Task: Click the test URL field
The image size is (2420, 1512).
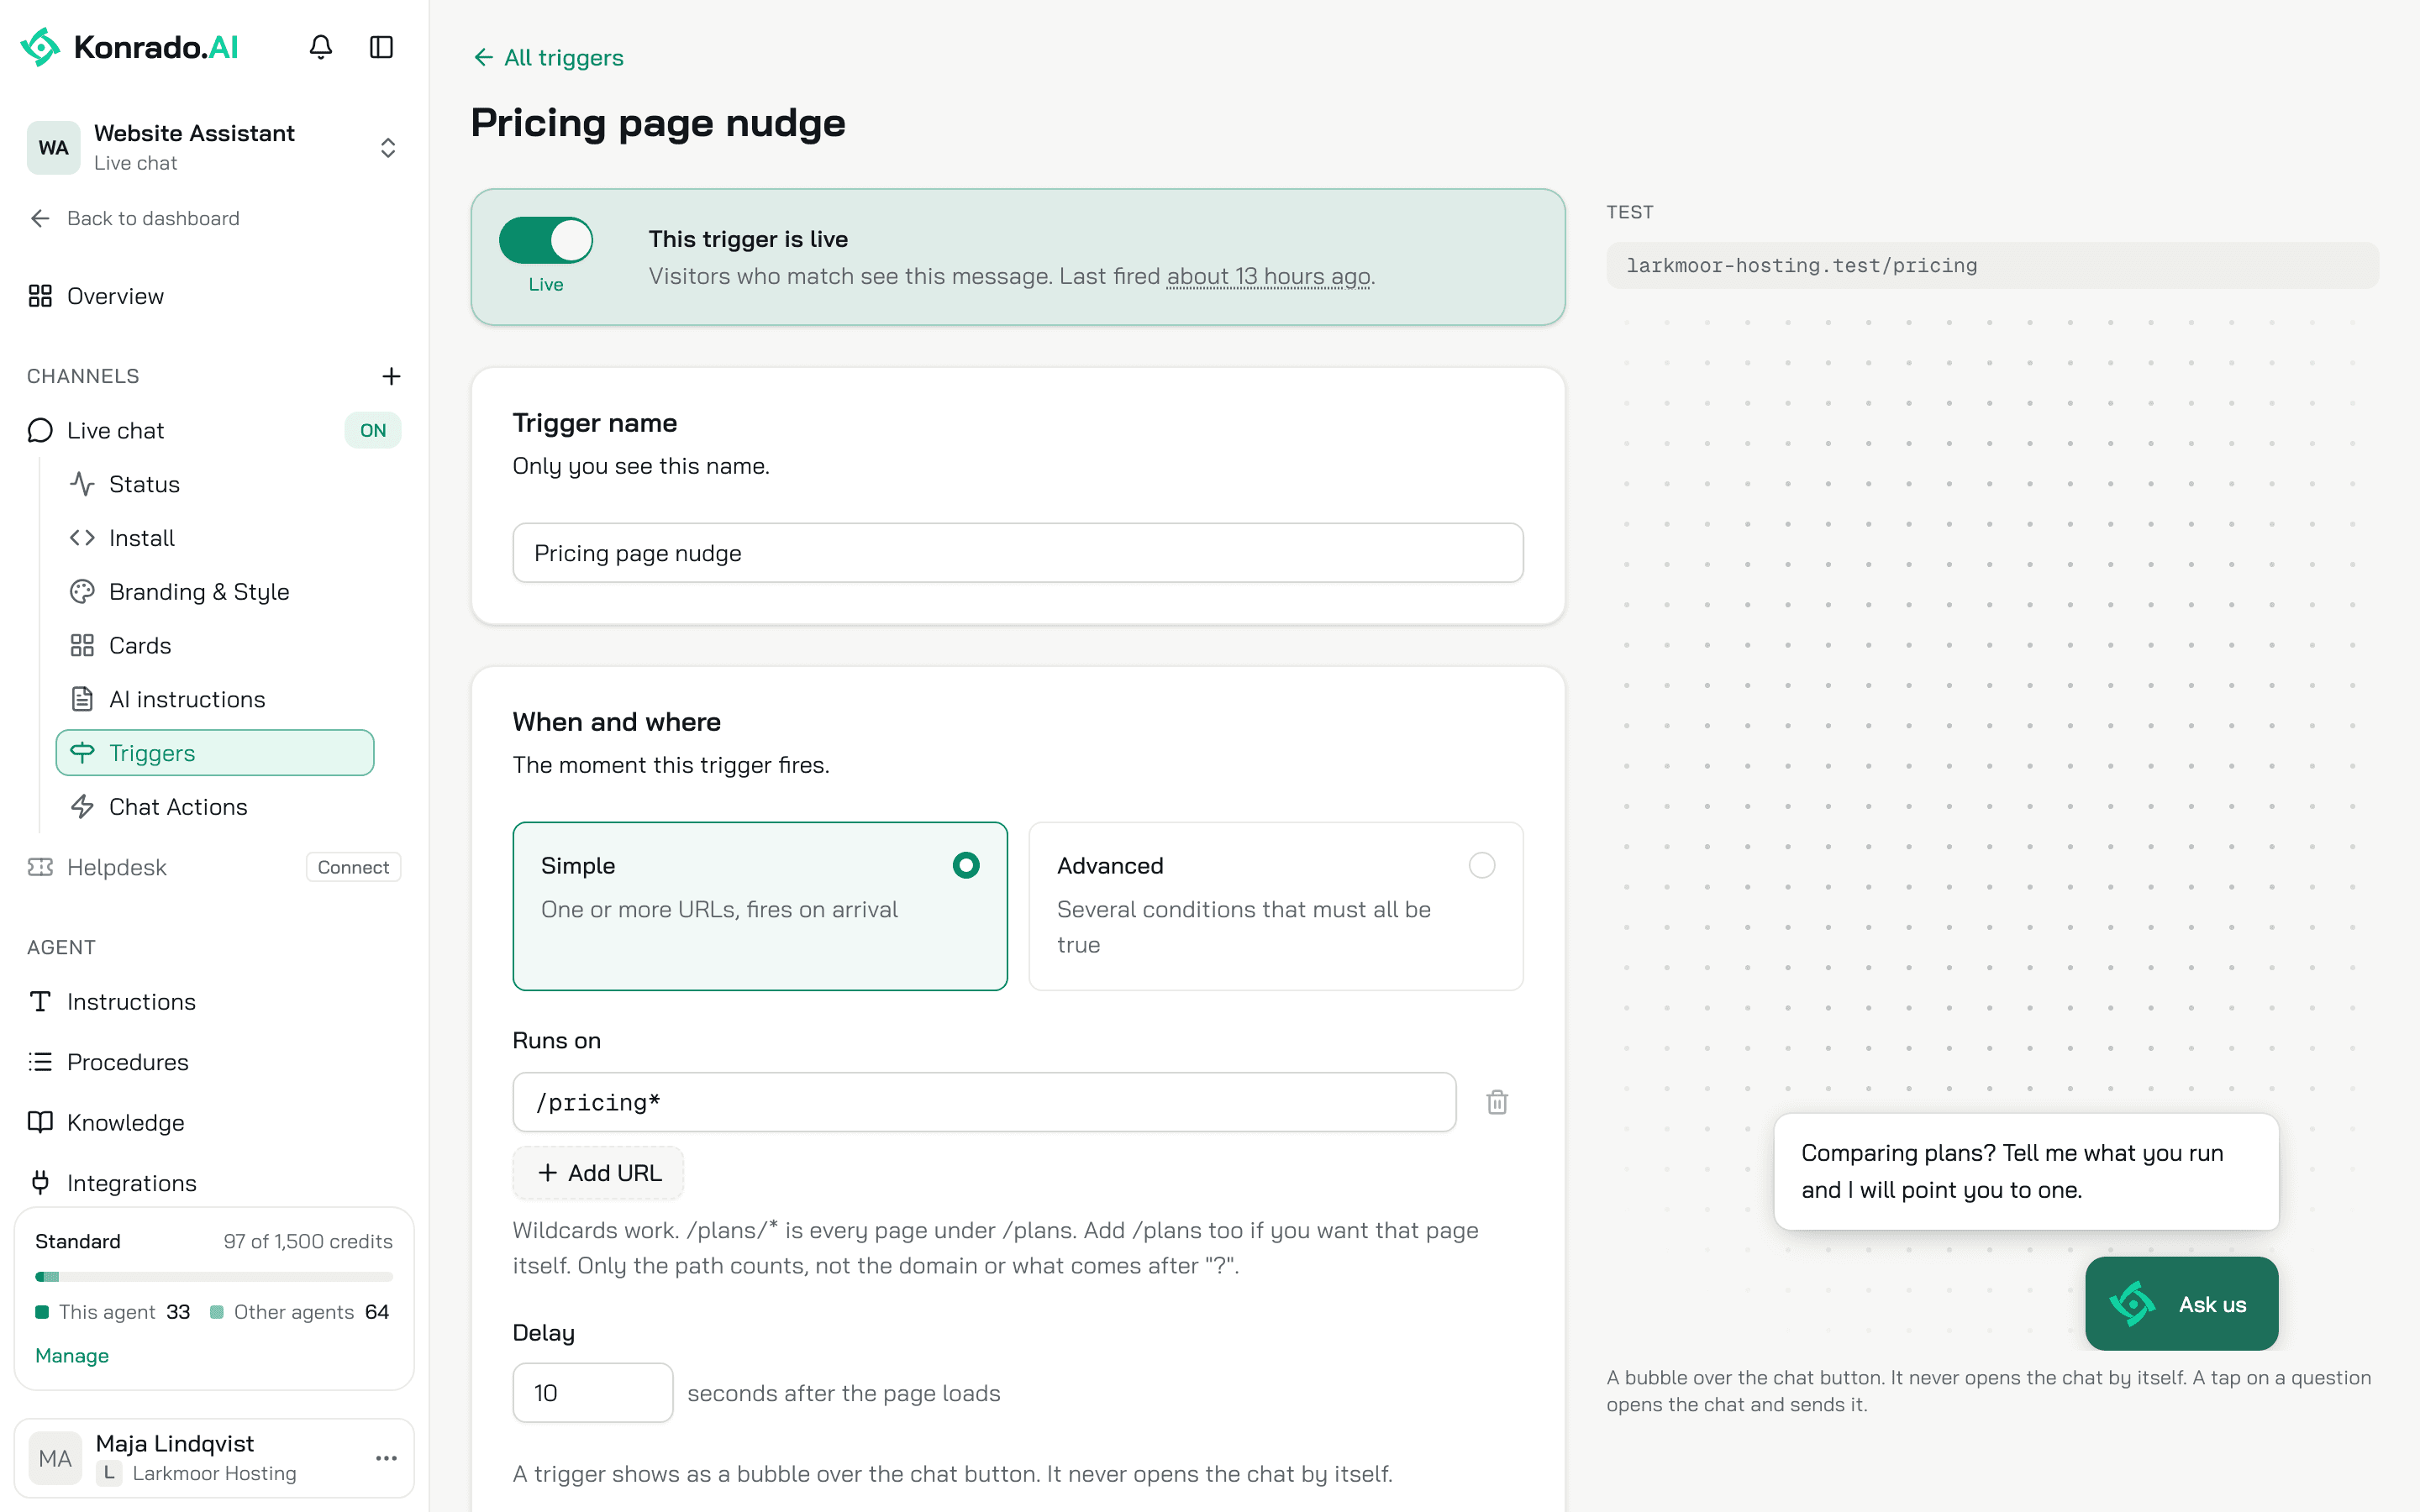Action: [1992, 265]
